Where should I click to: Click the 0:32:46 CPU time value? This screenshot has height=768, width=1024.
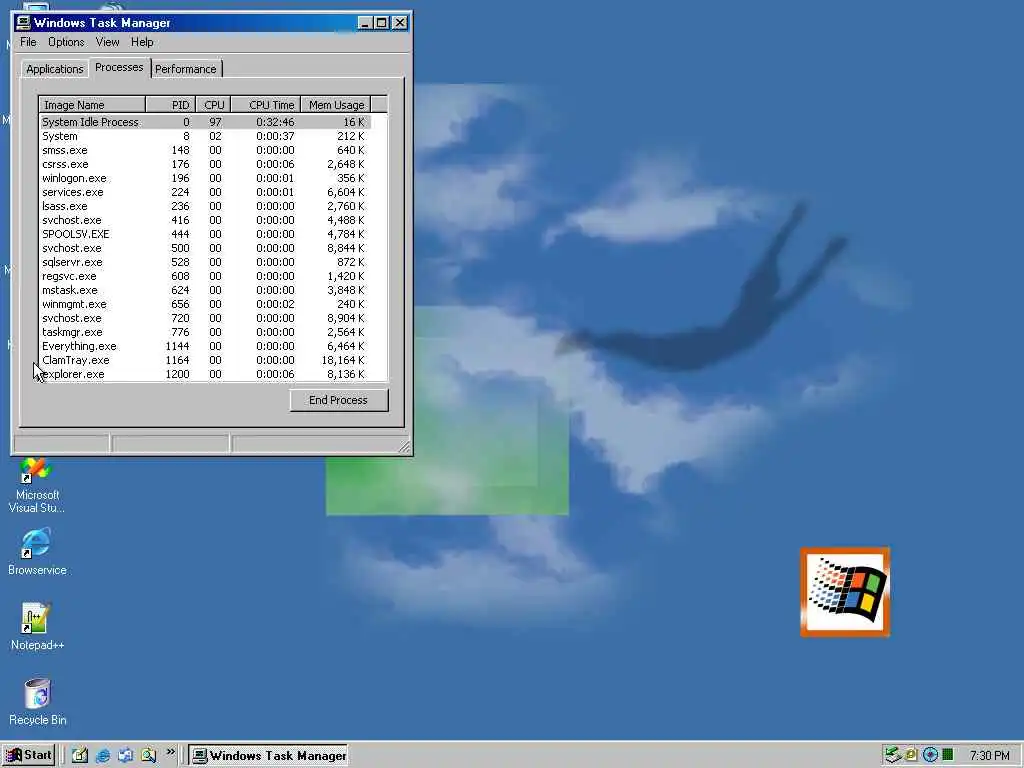275,122
